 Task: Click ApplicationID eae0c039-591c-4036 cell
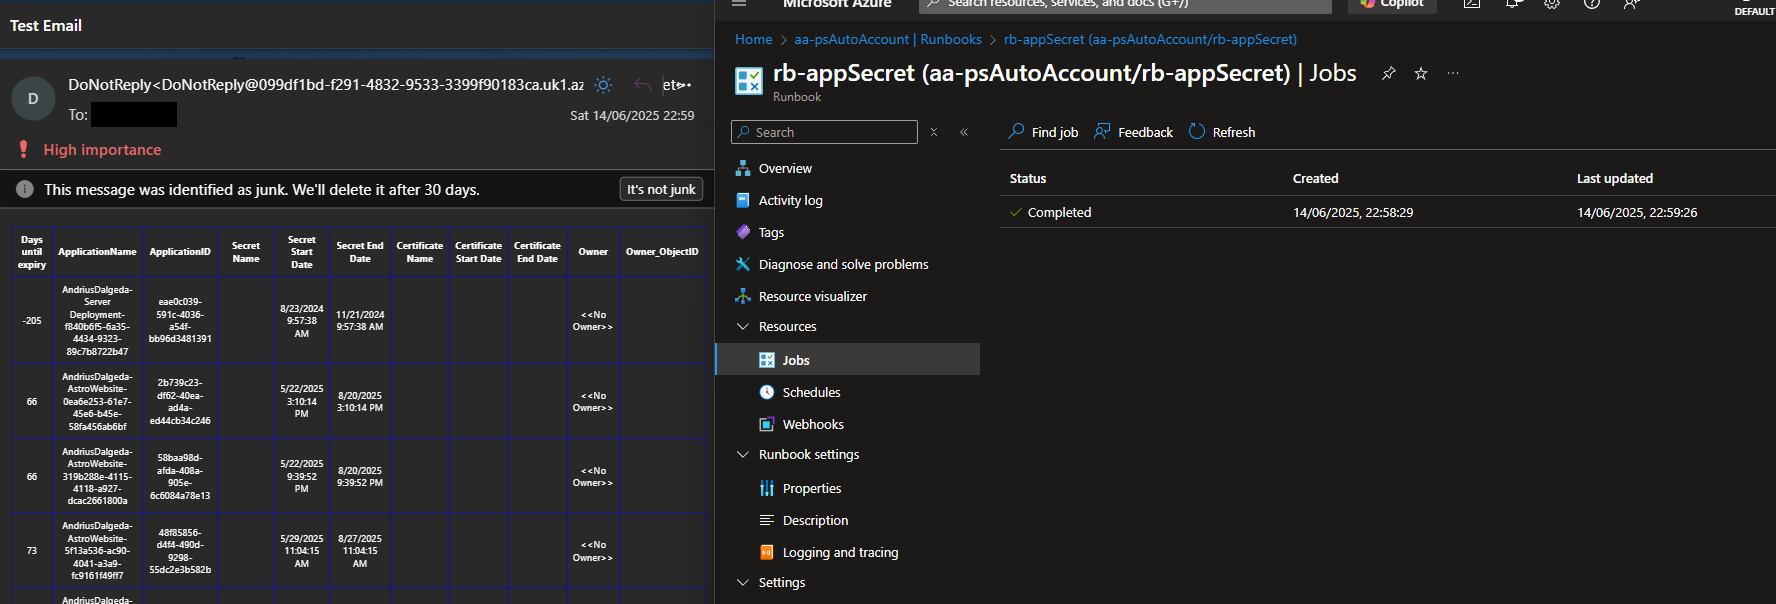tap(180, 320)
